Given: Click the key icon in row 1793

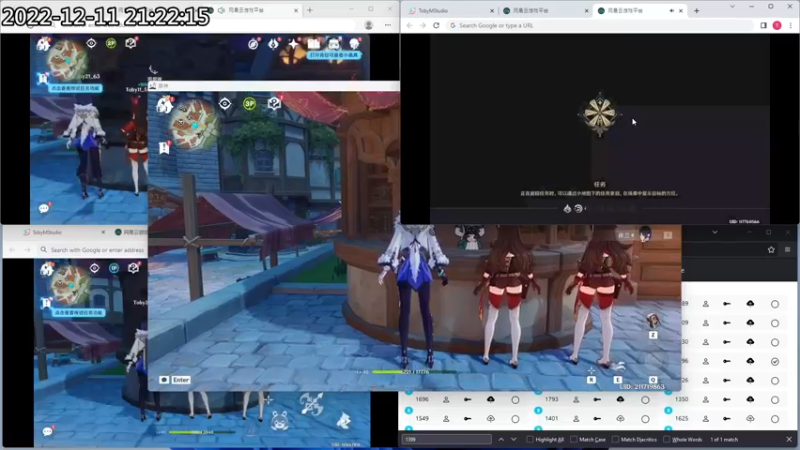Looking at the screenshot, I should click(x=597, y=399).
